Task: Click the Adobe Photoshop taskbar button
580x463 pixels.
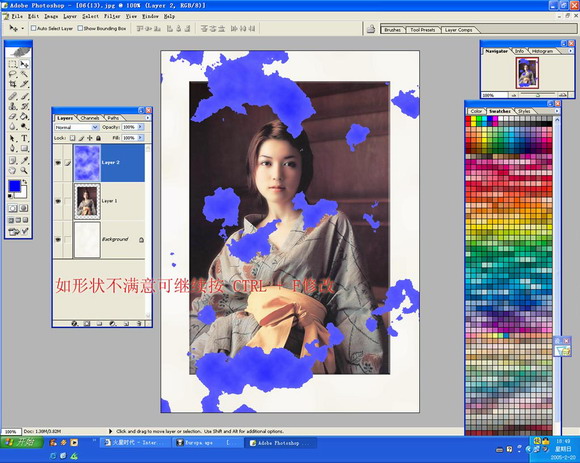Action: (x=280, y=443)
